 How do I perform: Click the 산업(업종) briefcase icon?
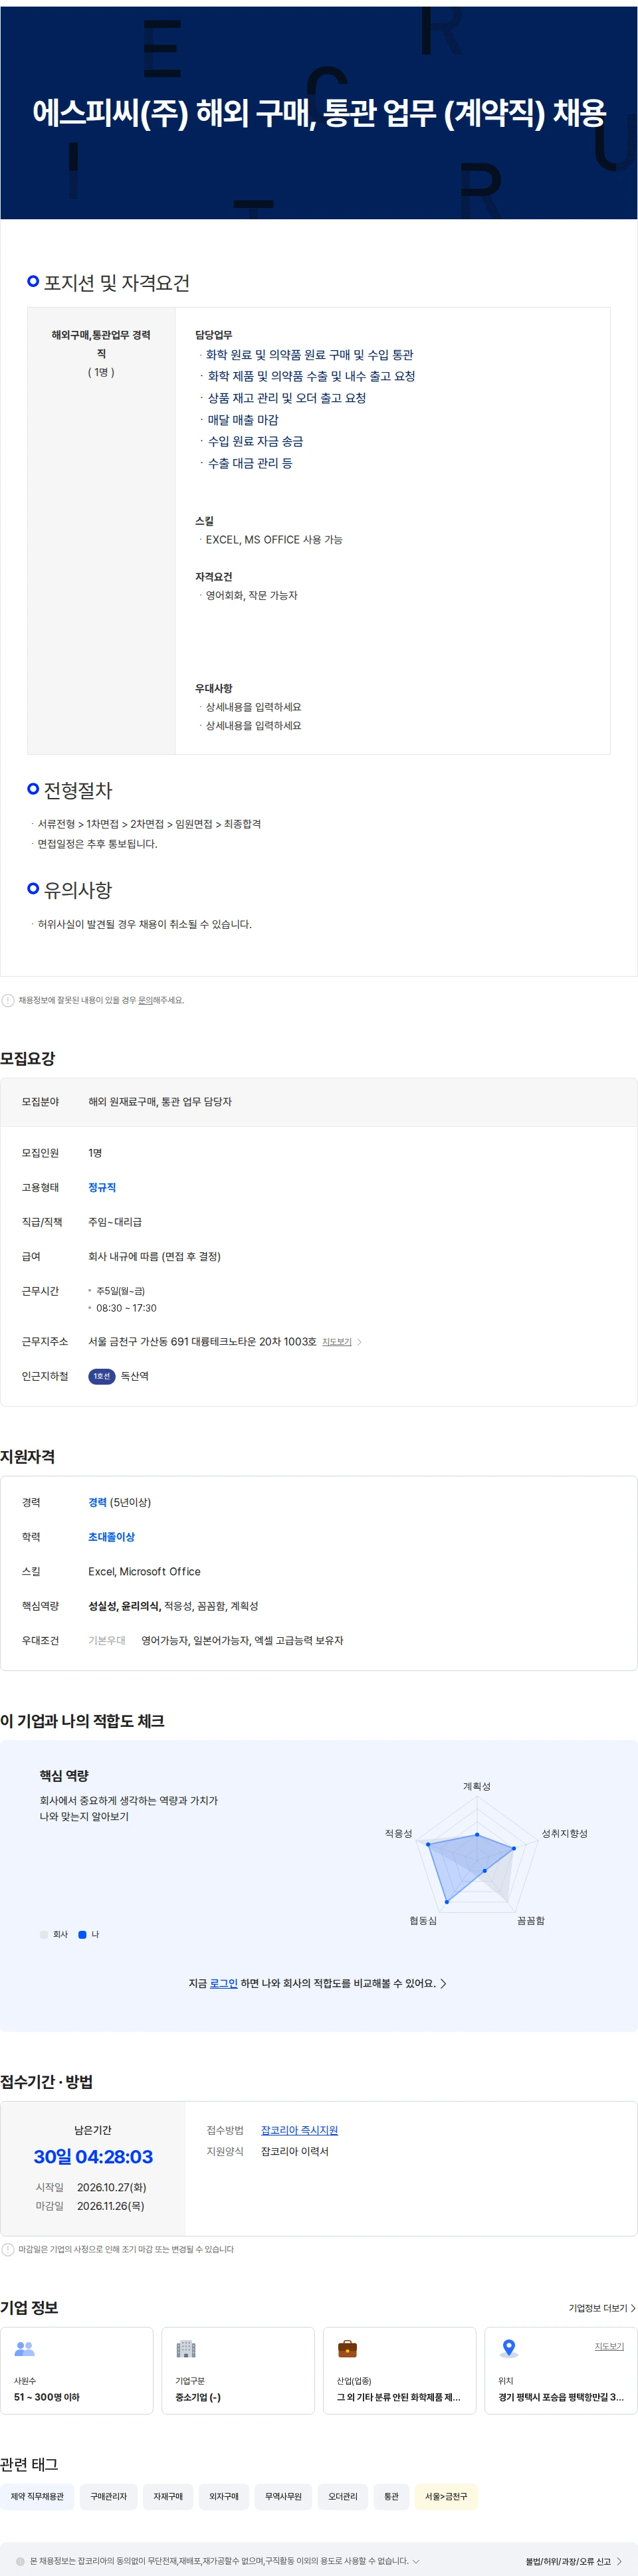[x=347, y=2349]
